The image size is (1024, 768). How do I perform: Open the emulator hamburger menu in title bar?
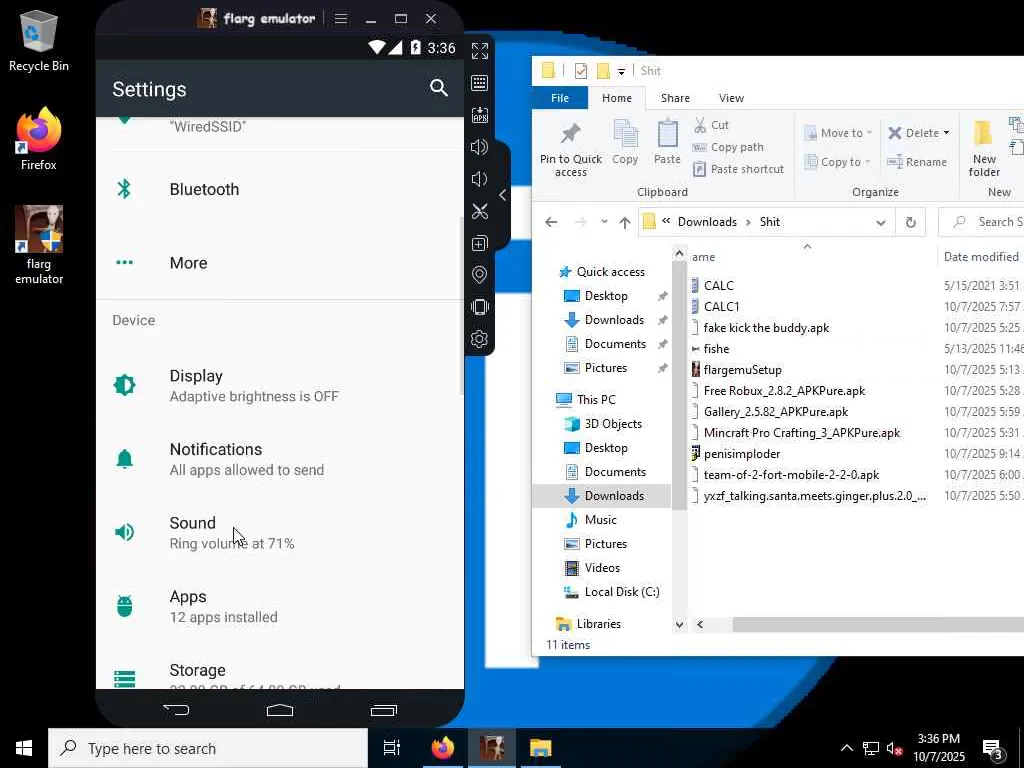341,18
